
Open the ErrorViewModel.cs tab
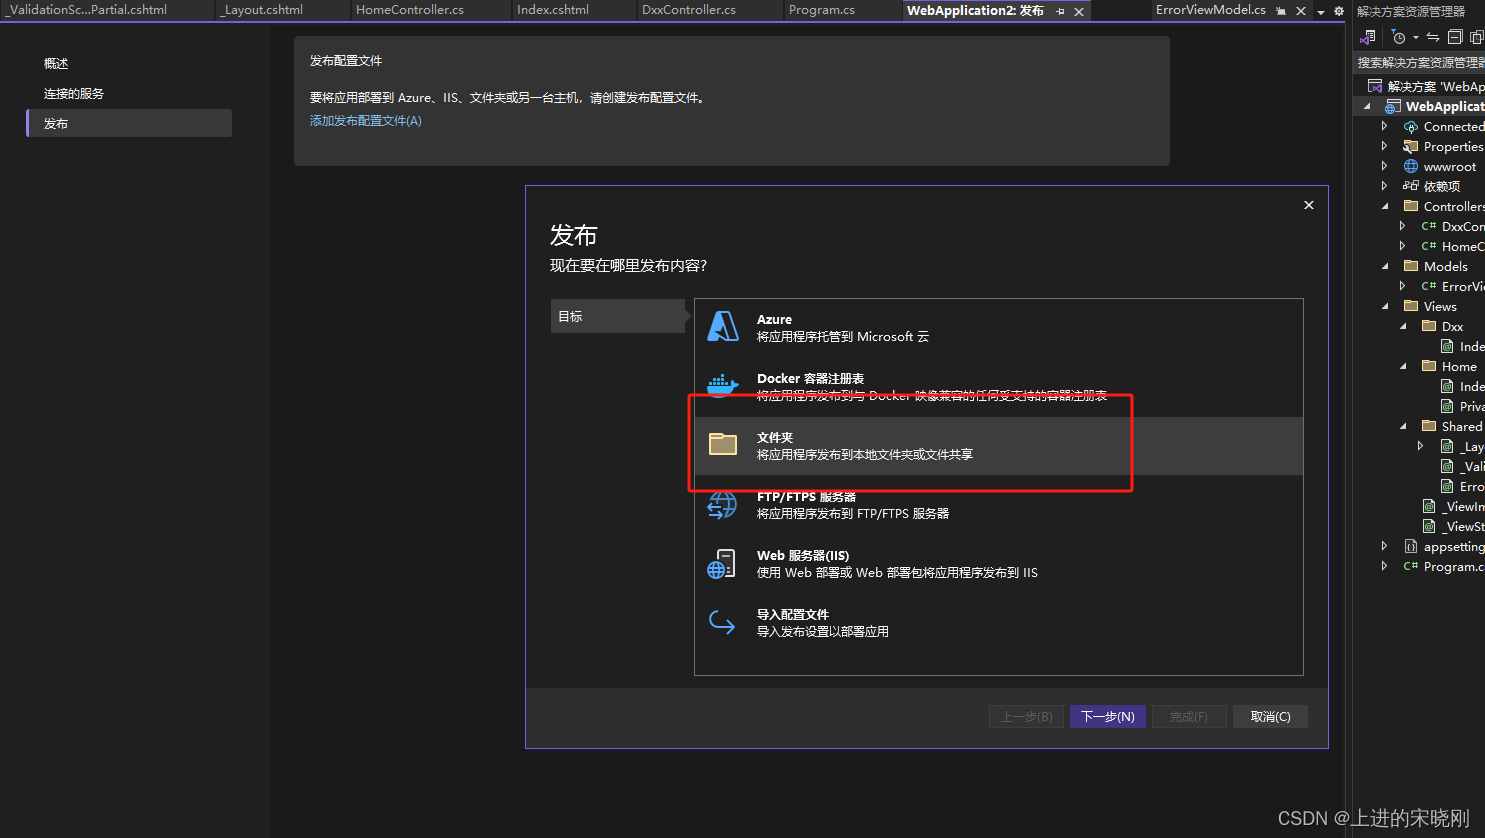1211,10
